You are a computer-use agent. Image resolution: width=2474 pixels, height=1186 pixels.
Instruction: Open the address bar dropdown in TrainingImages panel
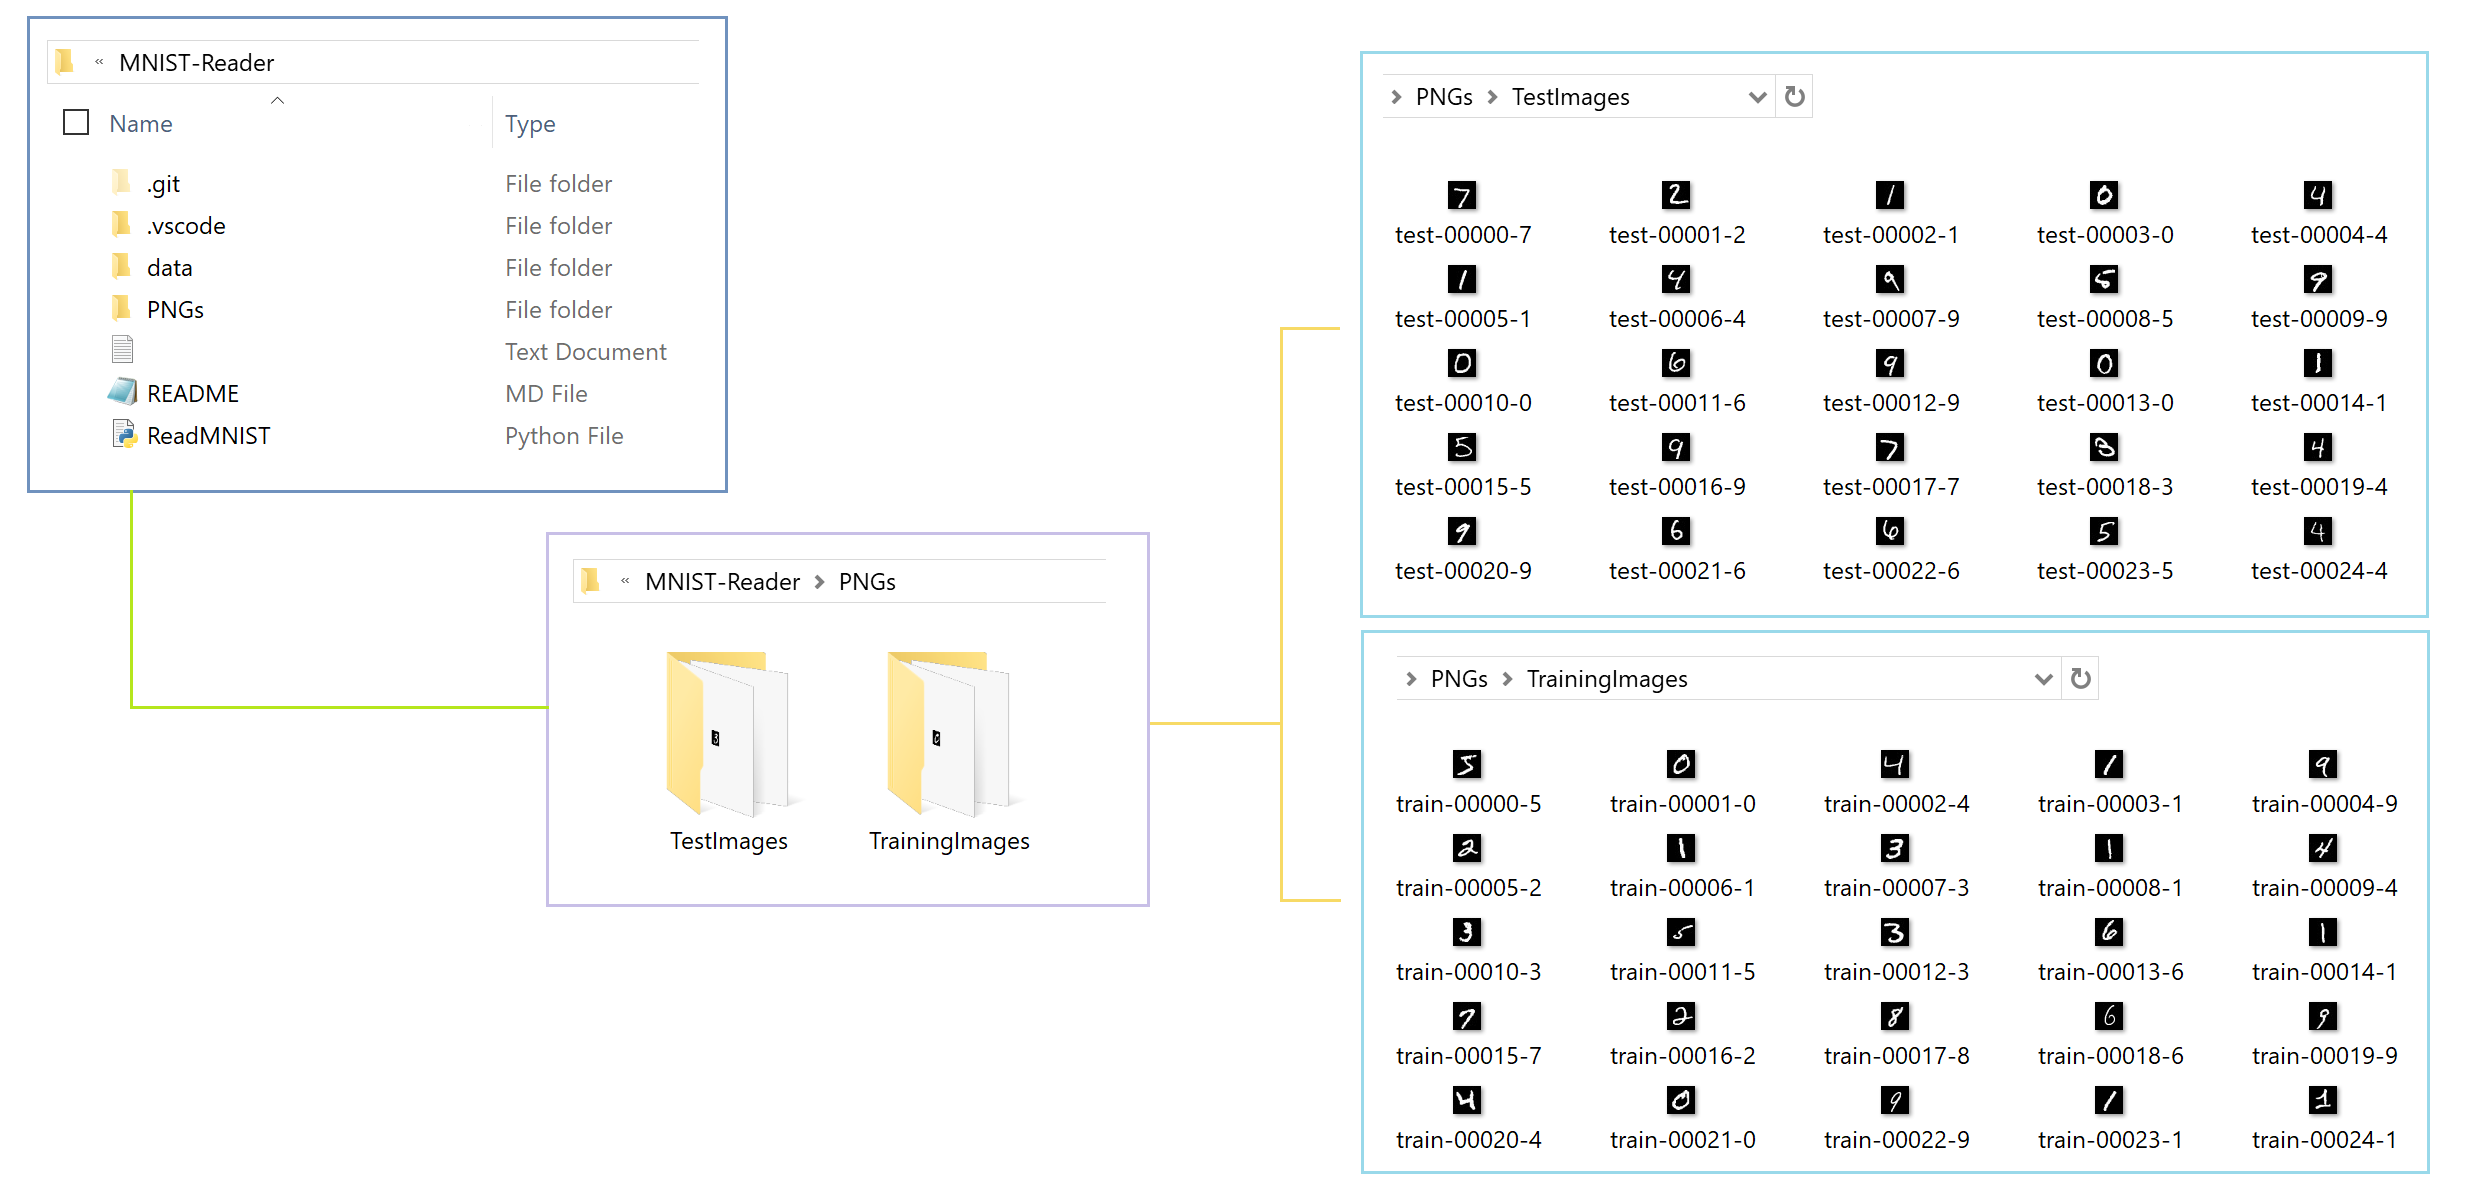click(2042, 678)
